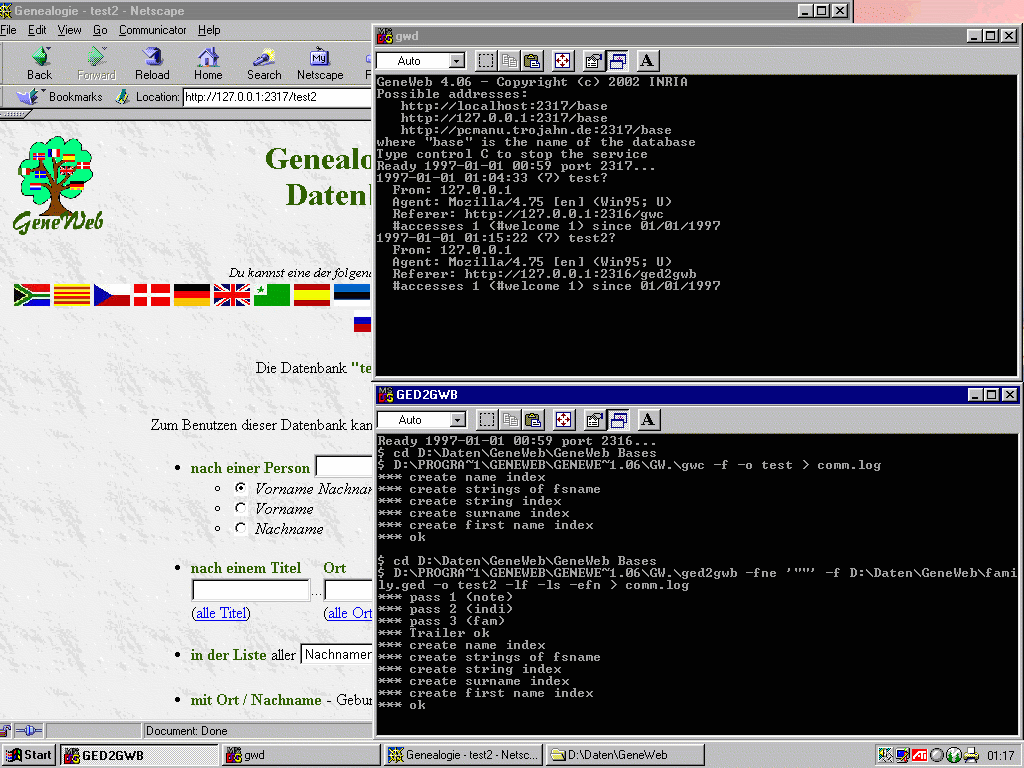Click the Ort input field

[348, 590]
